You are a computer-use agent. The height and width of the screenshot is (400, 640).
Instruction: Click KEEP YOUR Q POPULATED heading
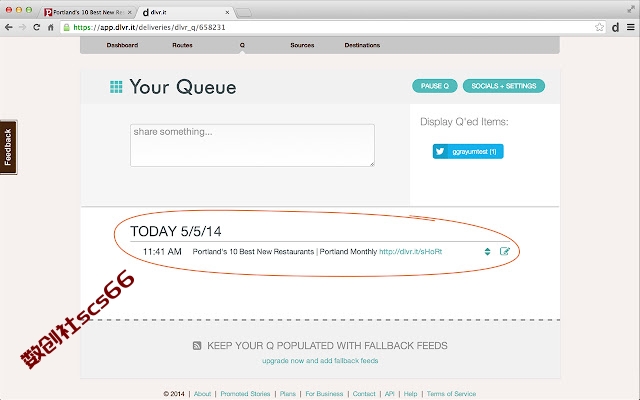pyautogui.click(x=327, y=346)
